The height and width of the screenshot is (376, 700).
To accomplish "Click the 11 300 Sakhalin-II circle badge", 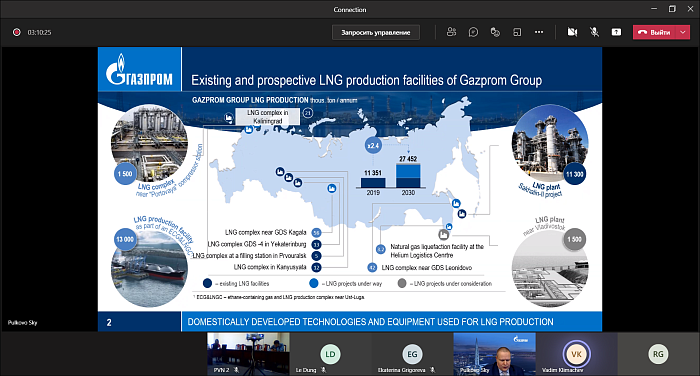I will coord(575,174).
